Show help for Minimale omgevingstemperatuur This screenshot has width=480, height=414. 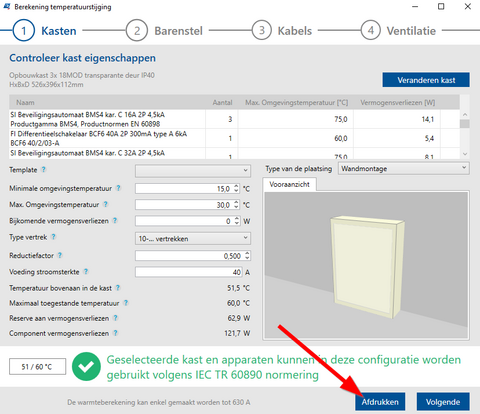tap(118, 188)
